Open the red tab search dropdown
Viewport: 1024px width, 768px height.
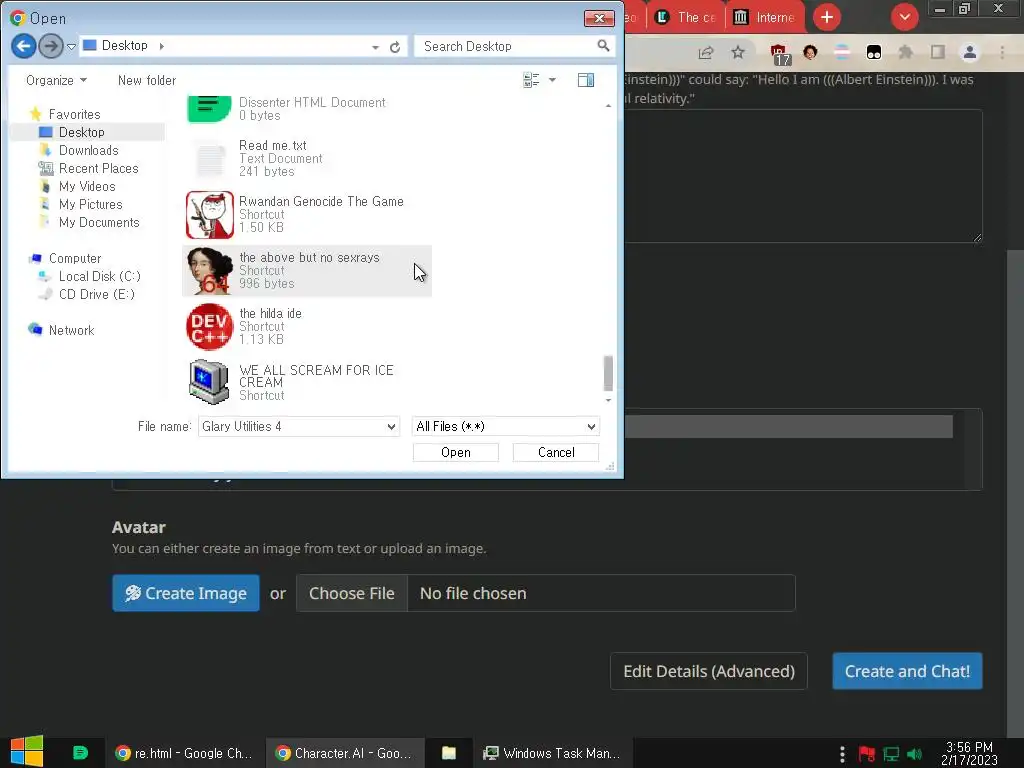coord(904,17)
